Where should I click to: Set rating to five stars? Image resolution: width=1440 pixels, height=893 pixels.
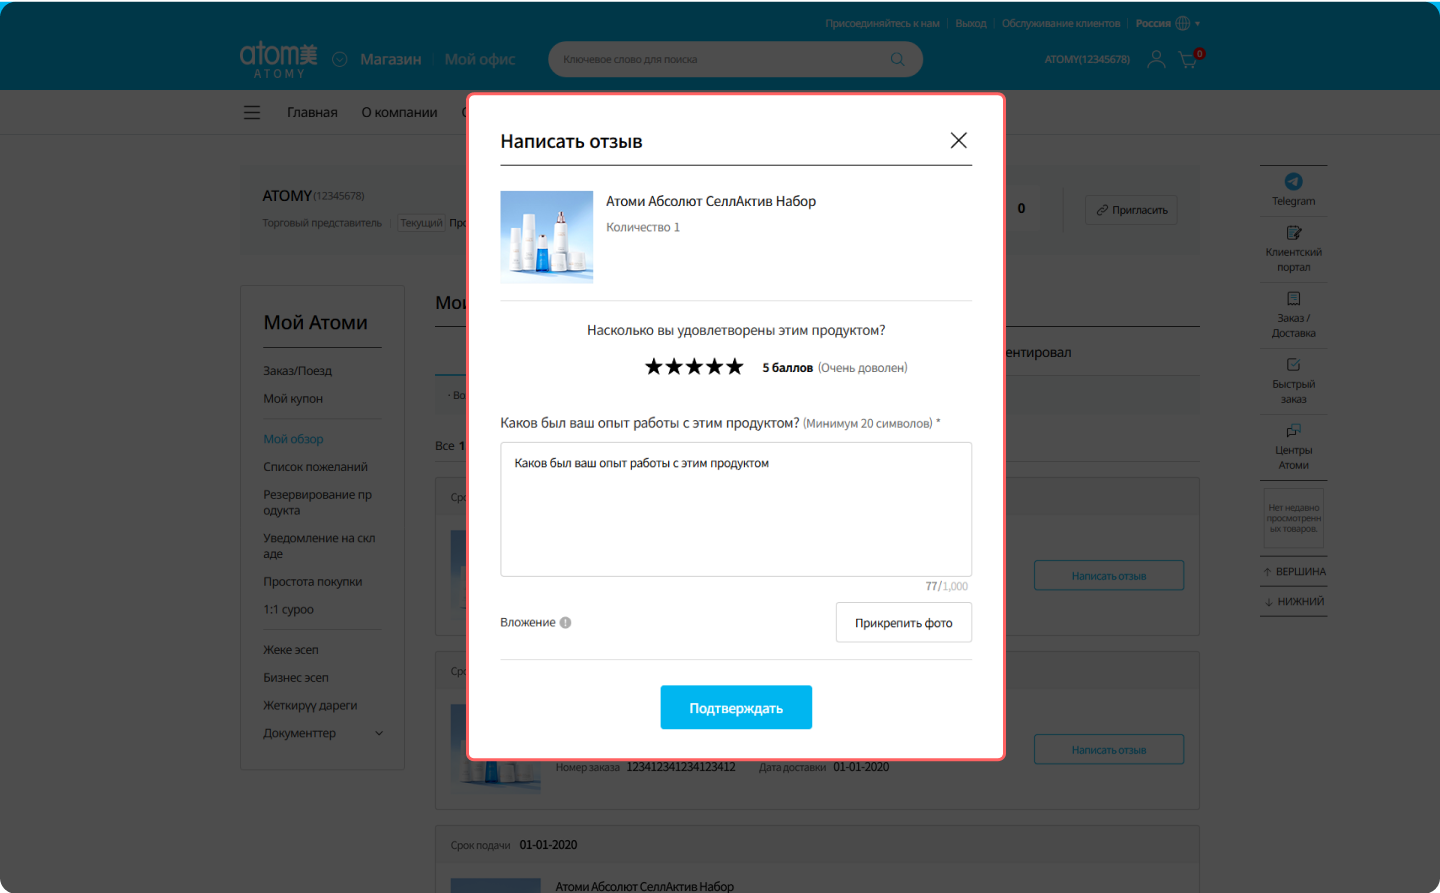coord(735,367)
